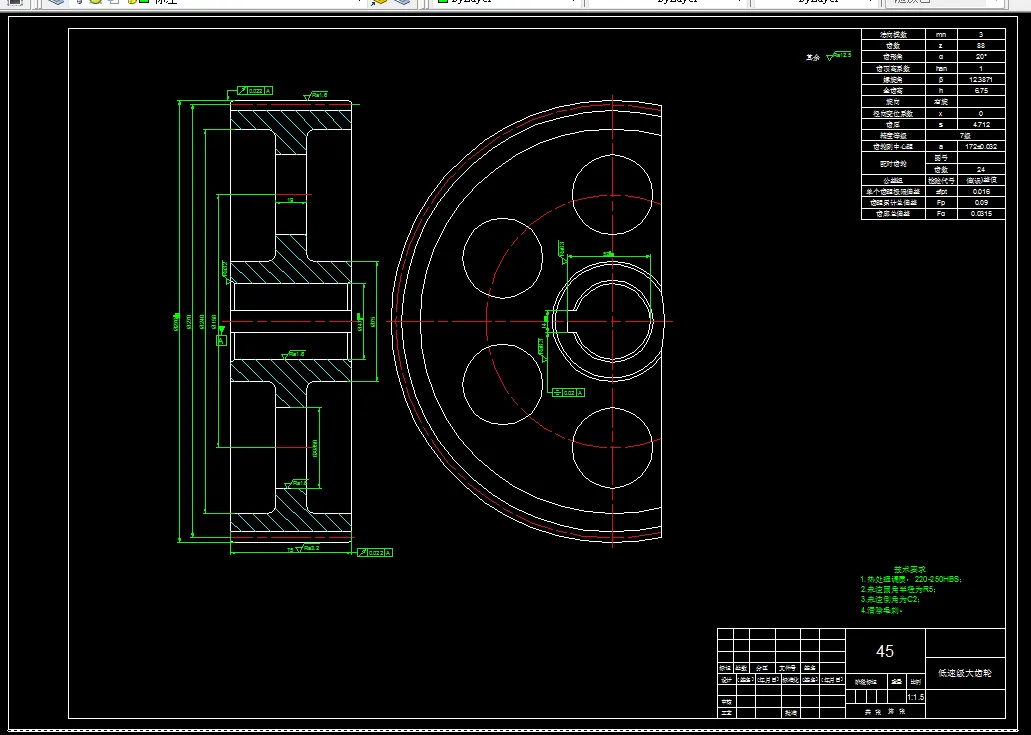
Task: Click the helix angle value 12.3871
Action: click(981, 79)
